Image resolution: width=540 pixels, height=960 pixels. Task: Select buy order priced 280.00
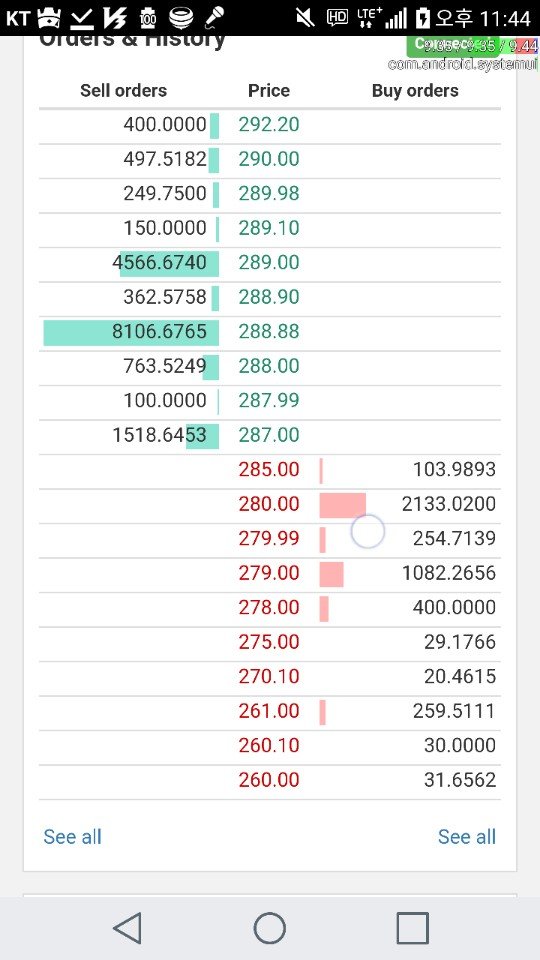click(269, 504)
